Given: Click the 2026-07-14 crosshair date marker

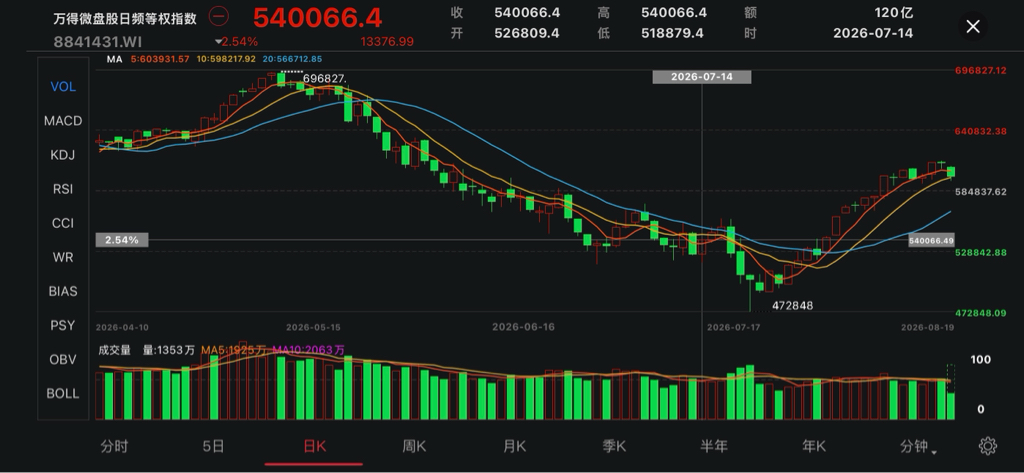Looking at the screenshot, I should point(701,77).
